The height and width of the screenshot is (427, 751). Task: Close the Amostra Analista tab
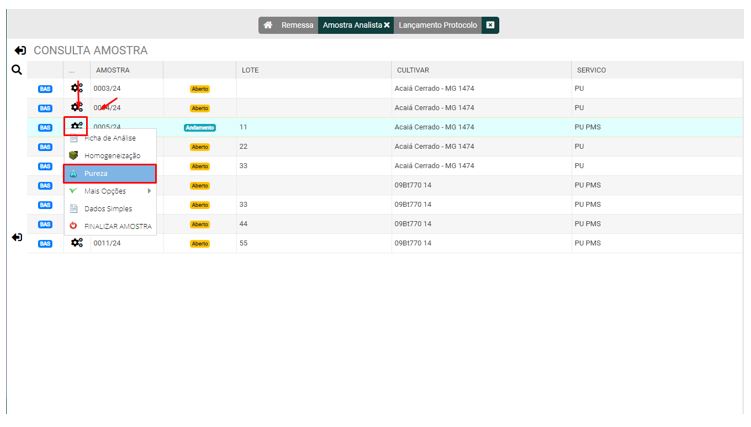[387, 25]
